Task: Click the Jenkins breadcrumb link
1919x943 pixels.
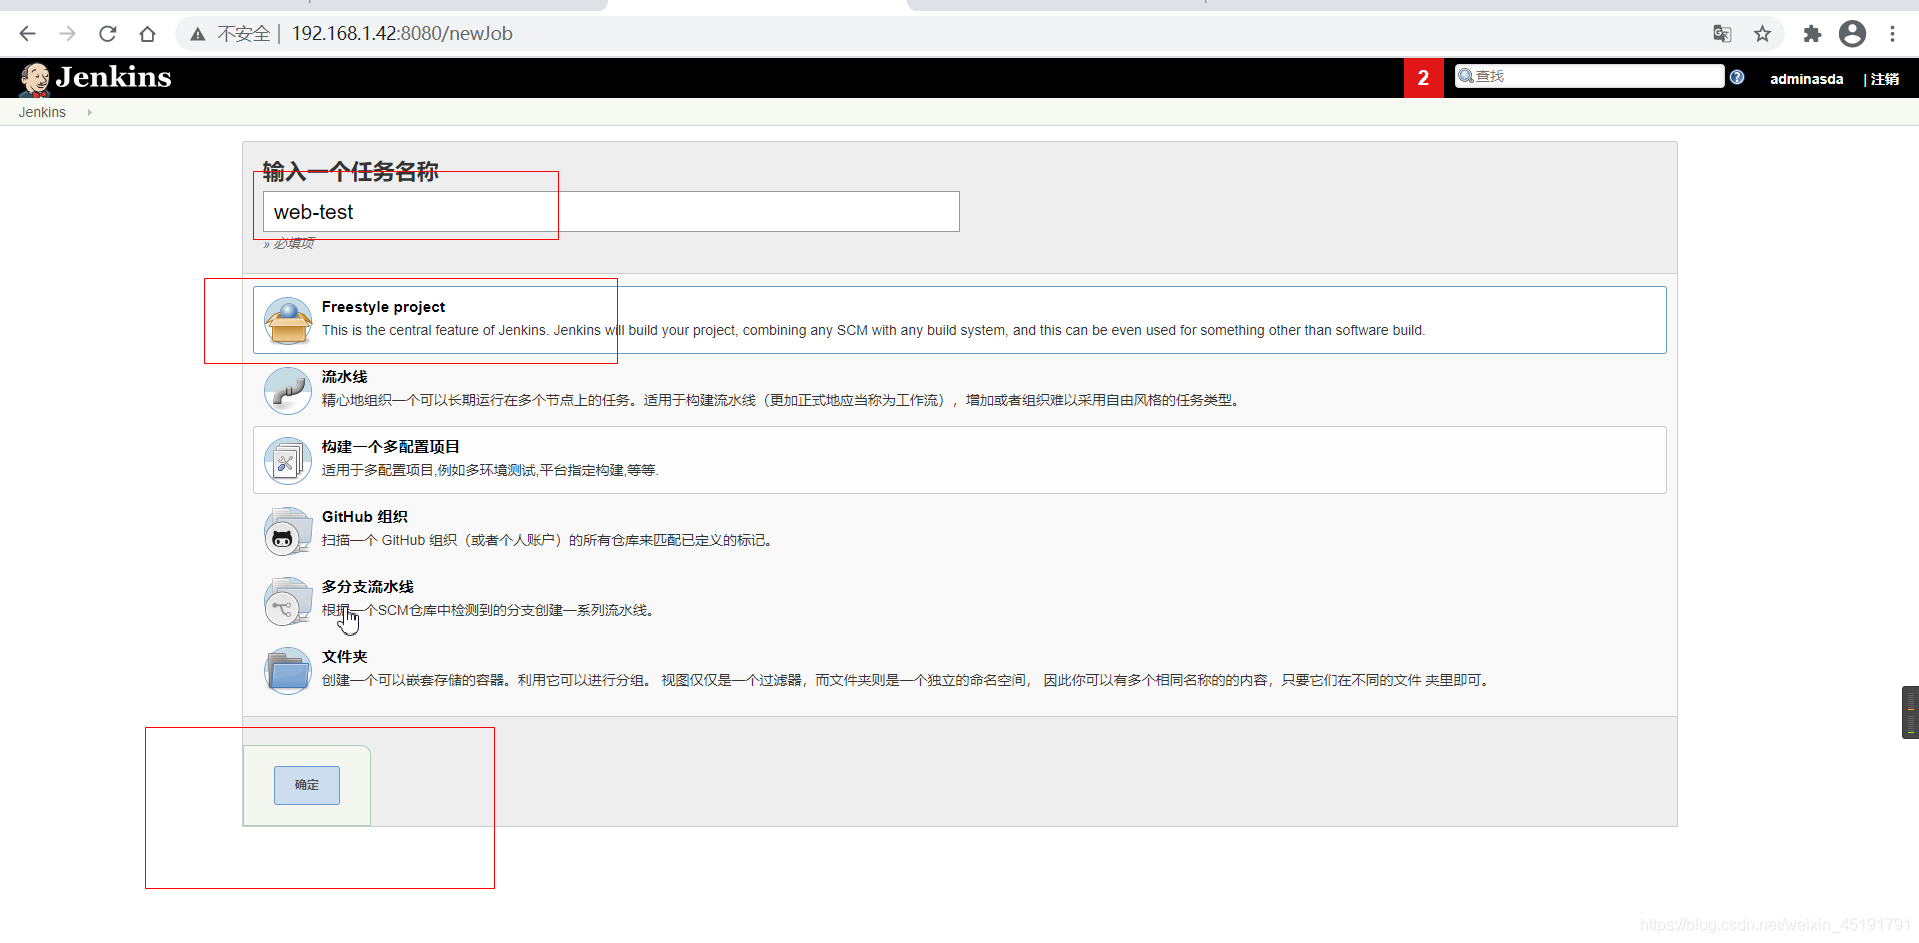Action: click(x=42, y=112)
